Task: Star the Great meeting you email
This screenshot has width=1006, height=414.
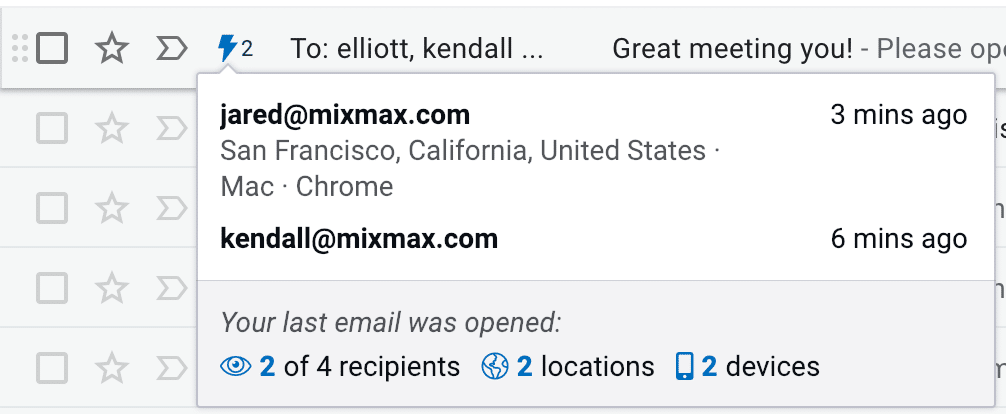Action: (x=112, y=48)
